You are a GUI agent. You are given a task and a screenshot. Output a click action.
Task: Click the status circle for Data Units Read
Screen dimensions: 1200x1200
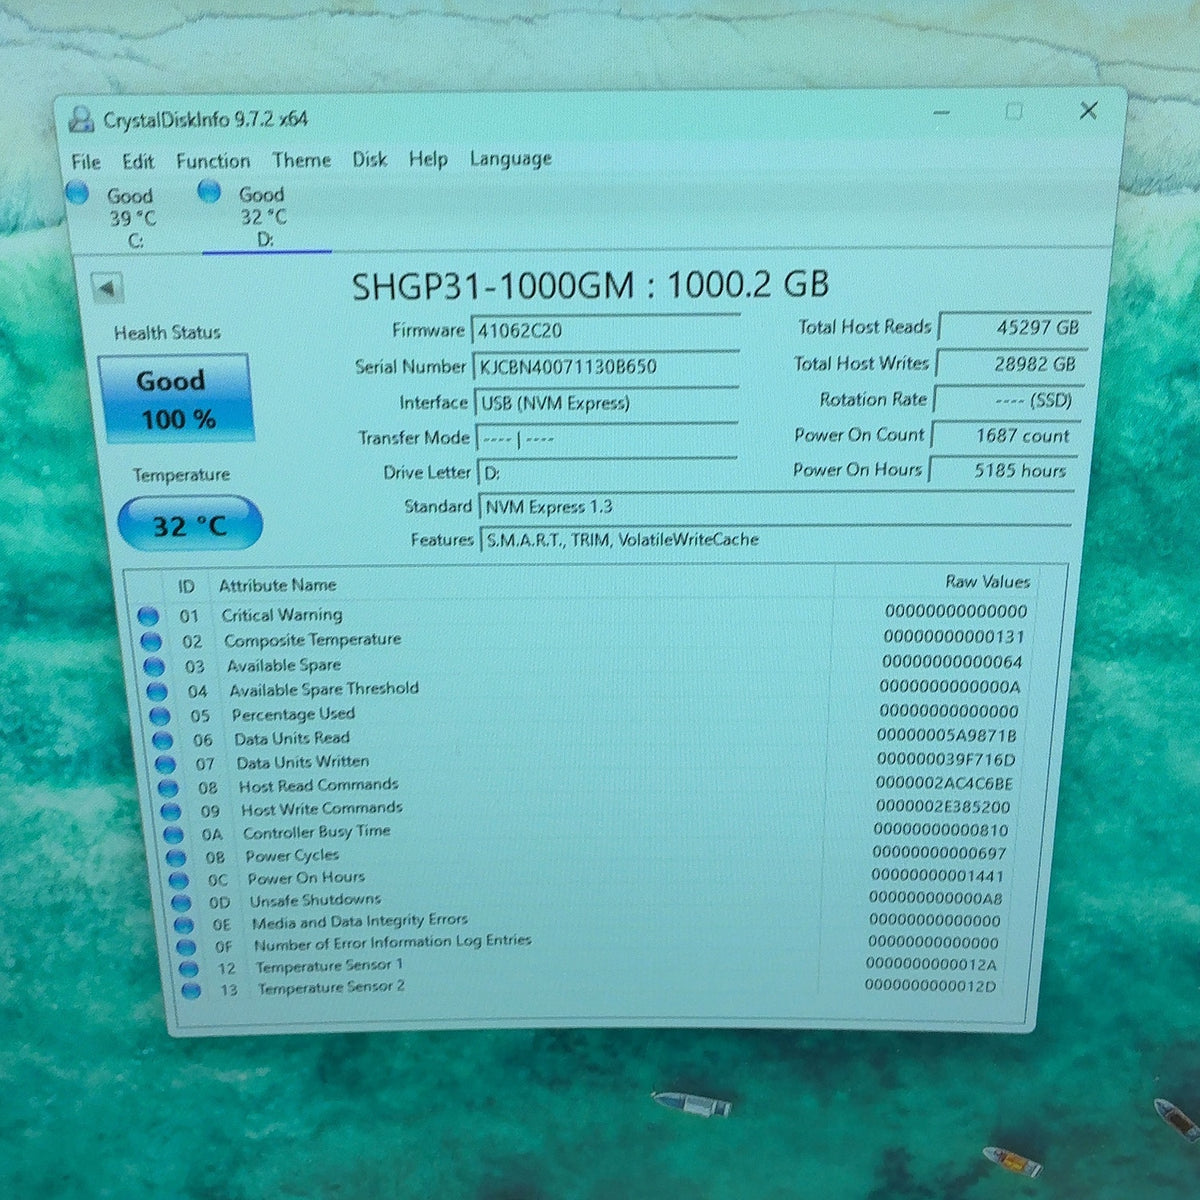coord(163,741)
